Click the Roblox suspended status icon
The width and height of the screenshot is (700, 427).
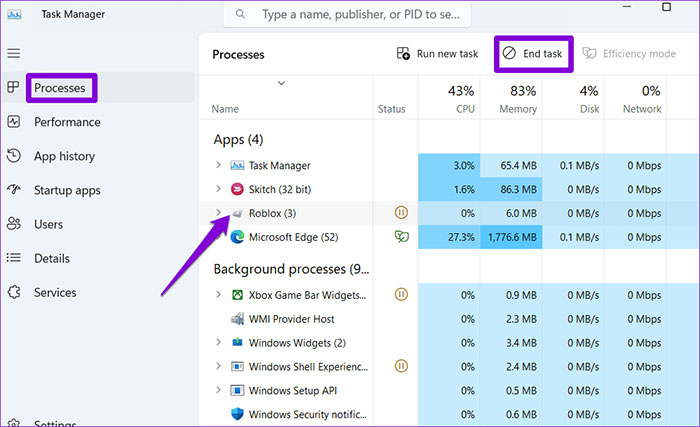(402, 213)
